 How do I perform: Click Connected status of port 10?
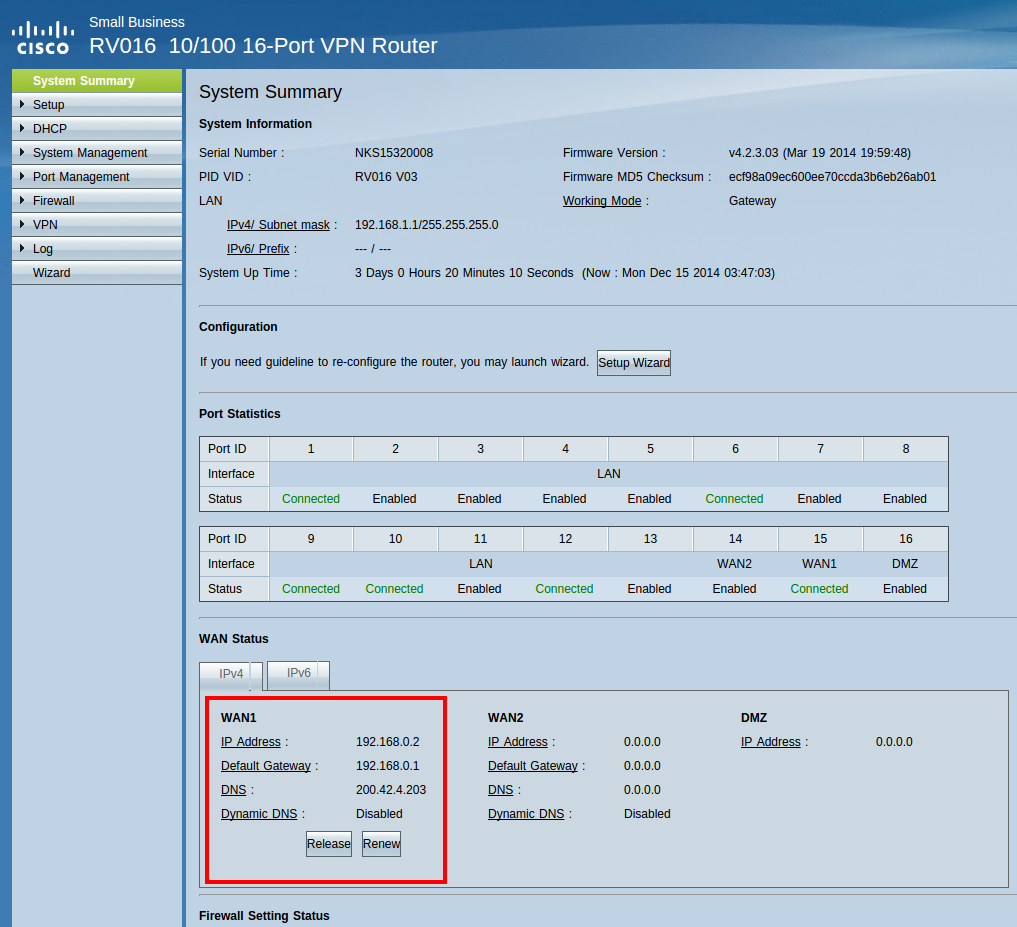[x=394, y=589]
